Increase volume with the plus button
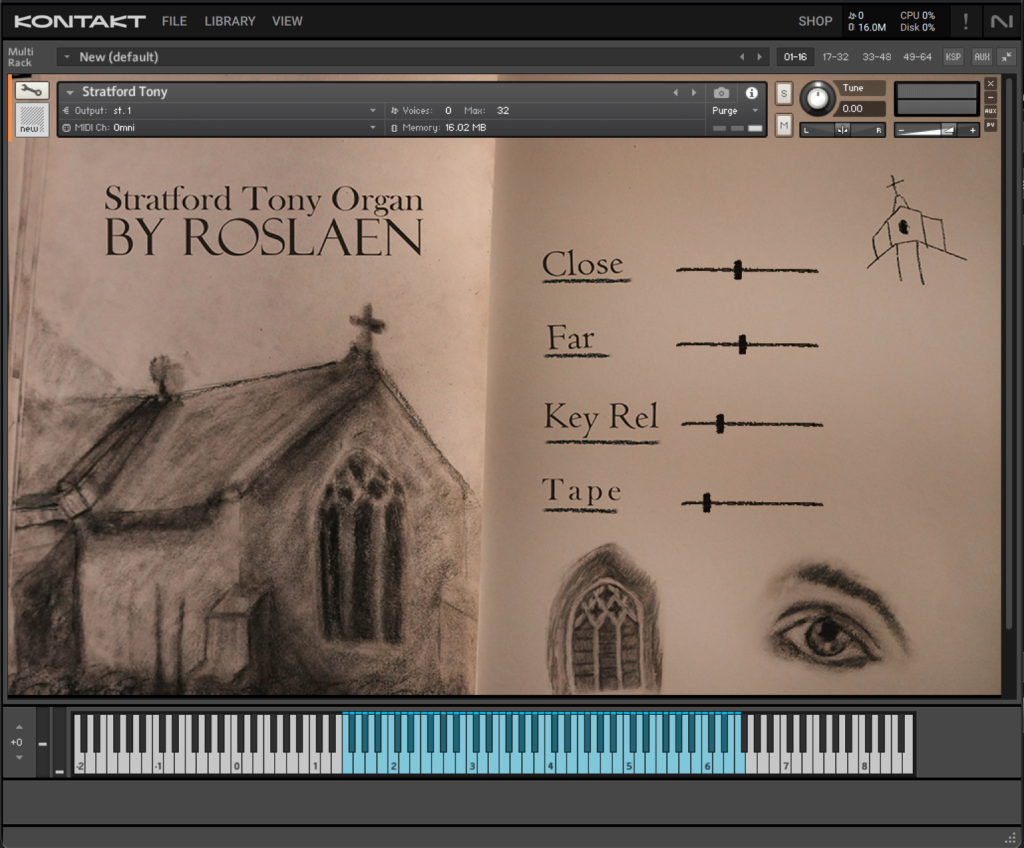Screen dimensions: 1024x848 [x=972, y=131]
